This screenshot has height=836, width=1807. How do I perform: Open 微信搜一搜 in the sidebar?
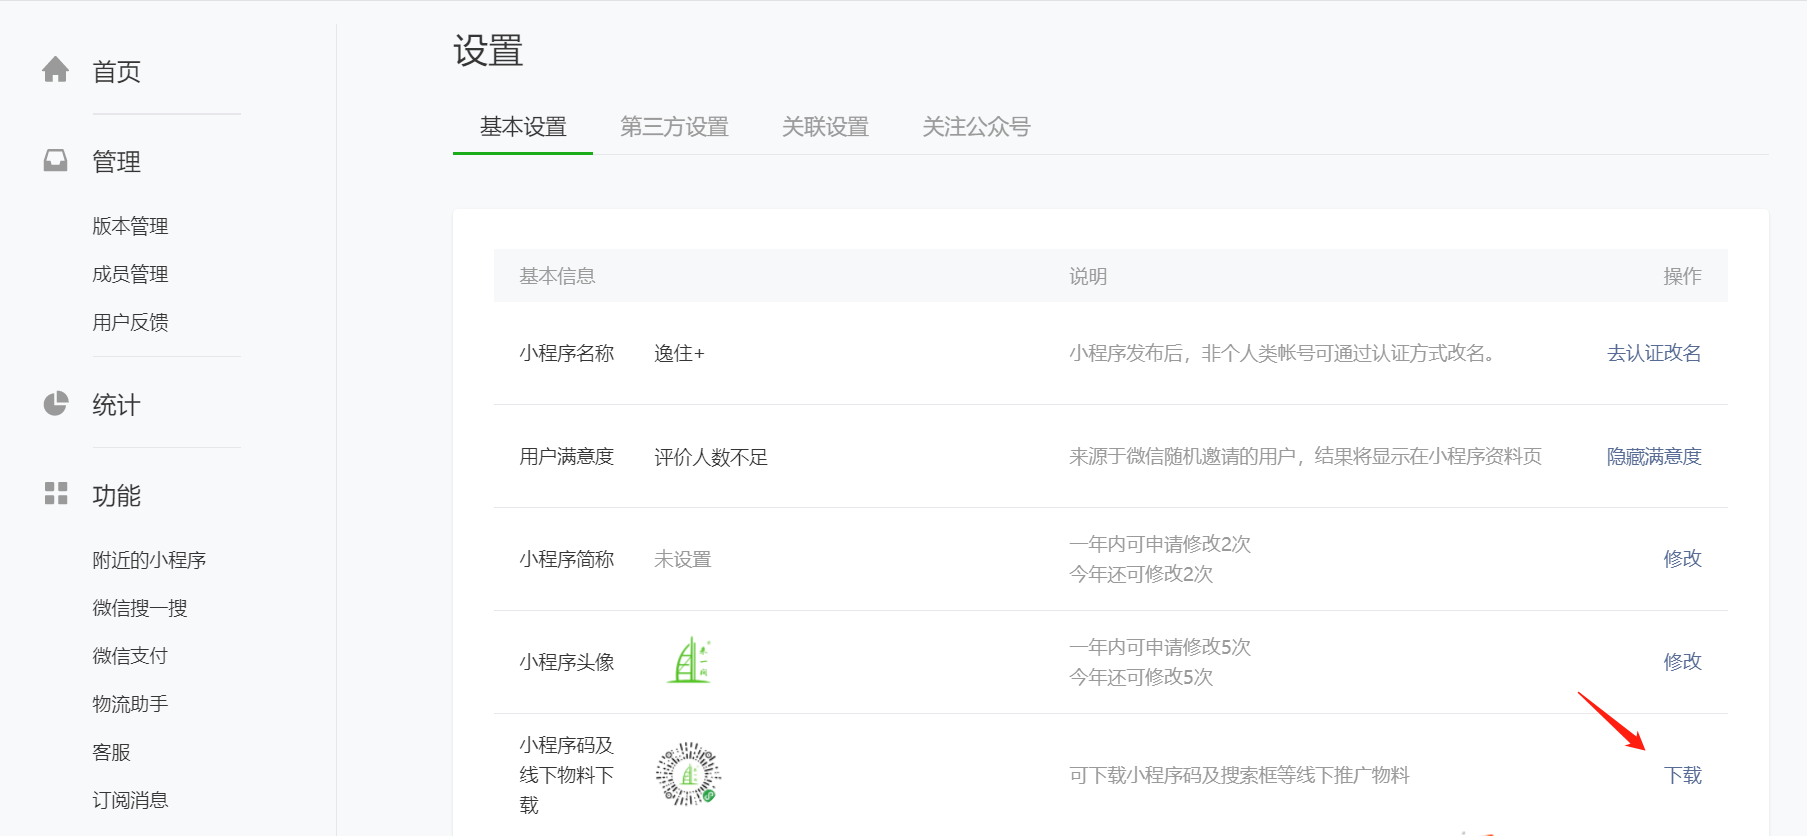(140, 608)
